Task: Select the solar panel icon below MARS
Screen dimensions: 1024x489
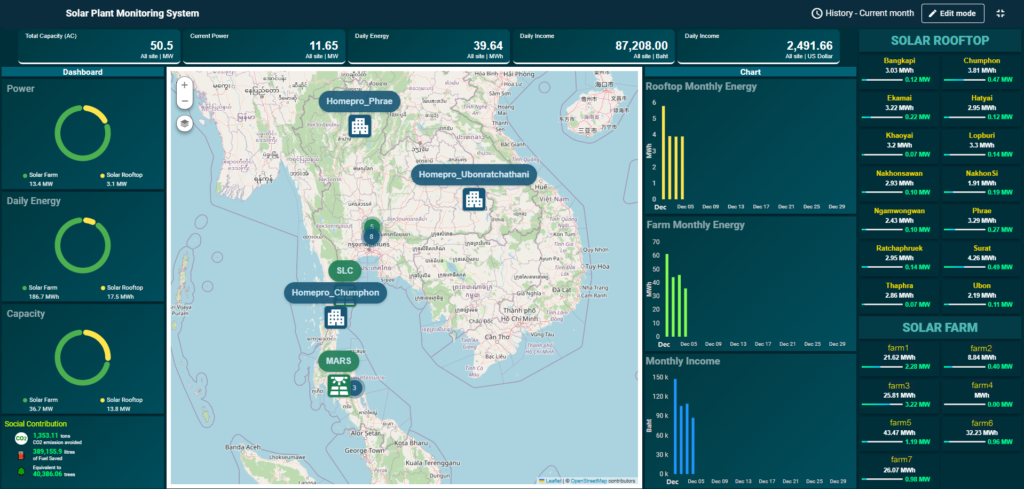Action: coord(338,385)
